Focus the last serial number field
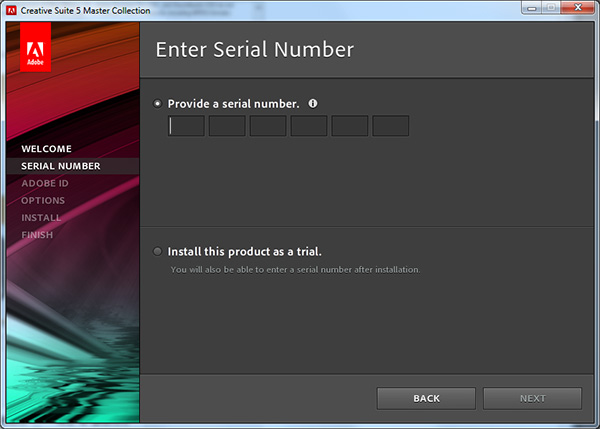The image size is (600, 429). click(x=391, y=126)
